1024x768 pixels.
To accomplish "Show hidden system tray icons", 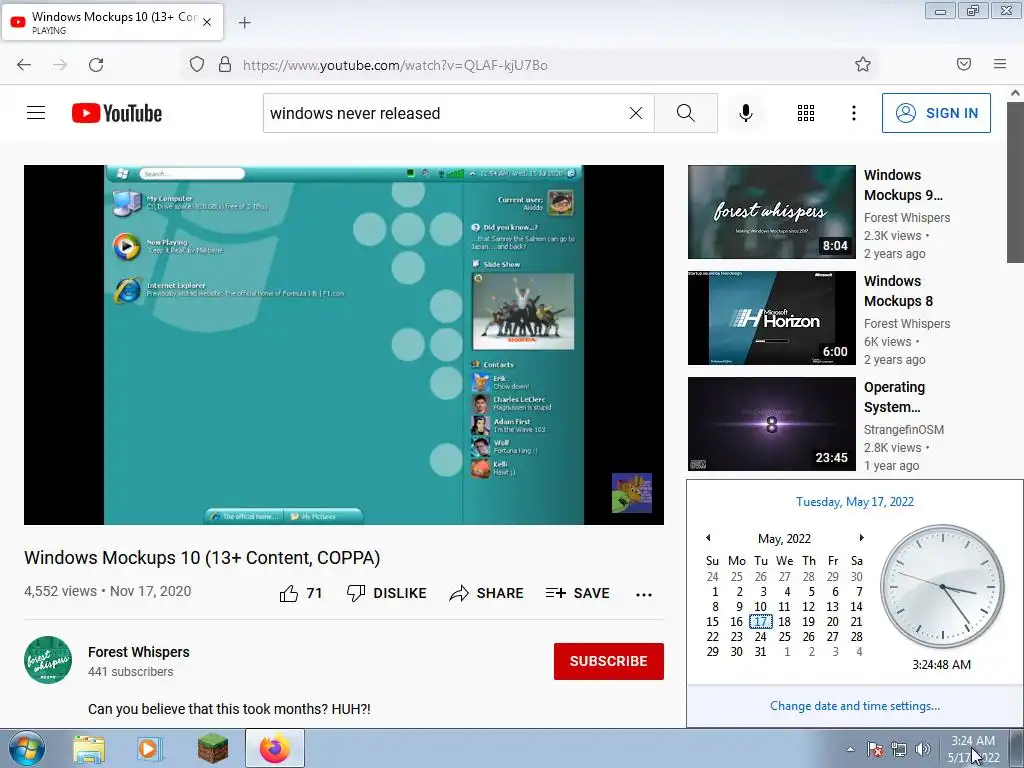I will (x=850, y=749).
